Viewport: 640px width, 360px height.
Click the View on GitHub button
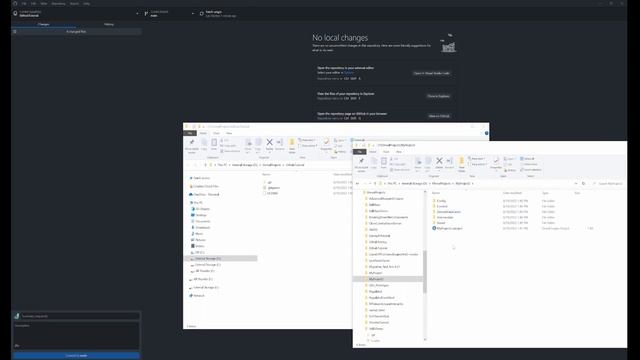coord(439,116)
